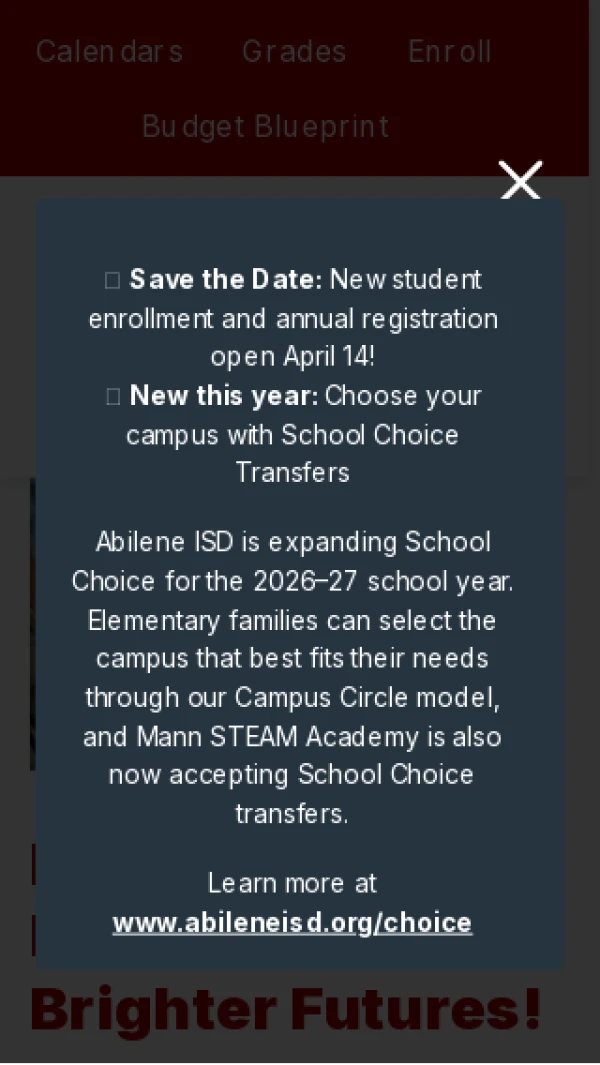
Task: Click the 'Abilene ISD is expanding School' line
Action: coord(292,542)
